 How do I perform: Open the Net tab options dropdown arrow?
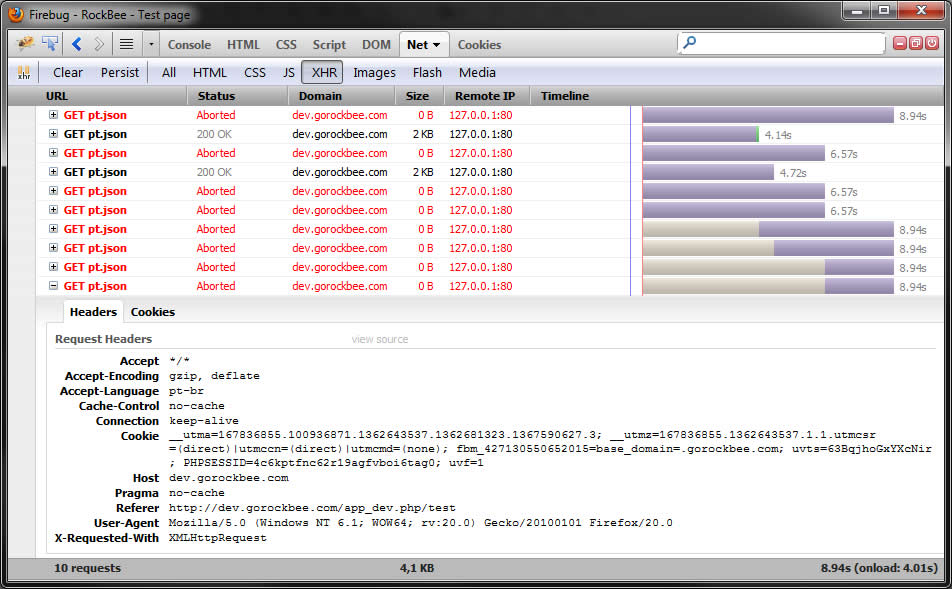(x=437, y=45)
